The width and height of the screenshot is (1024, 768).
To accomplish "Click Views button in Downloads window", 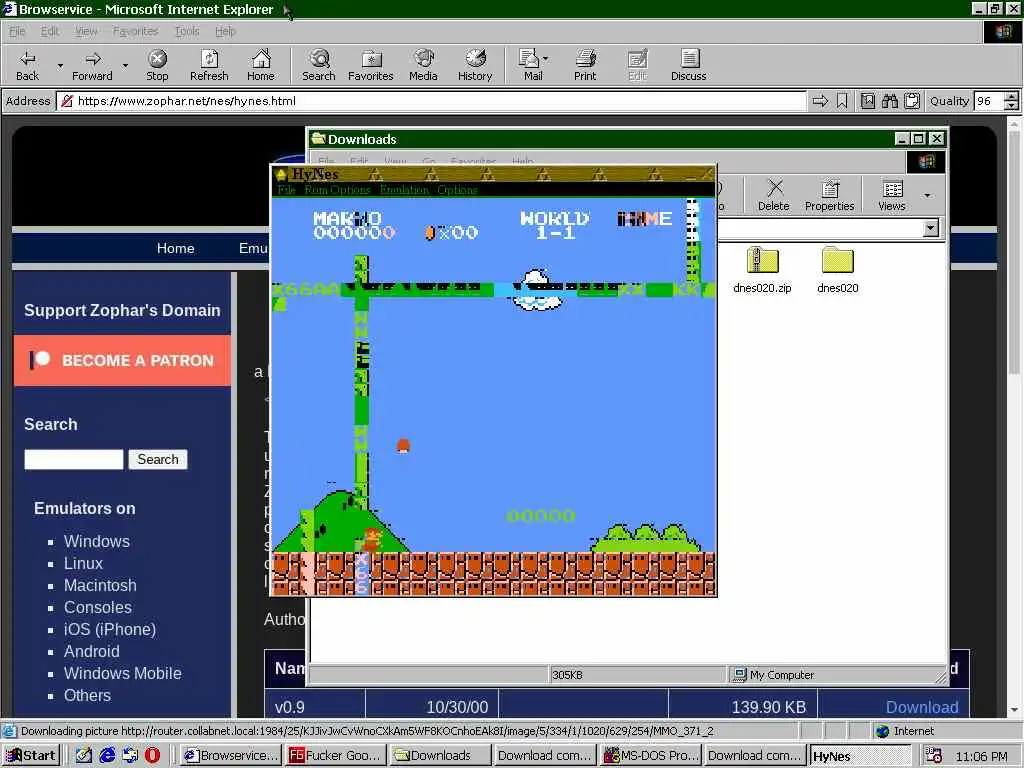I will [x=892, y=195].
